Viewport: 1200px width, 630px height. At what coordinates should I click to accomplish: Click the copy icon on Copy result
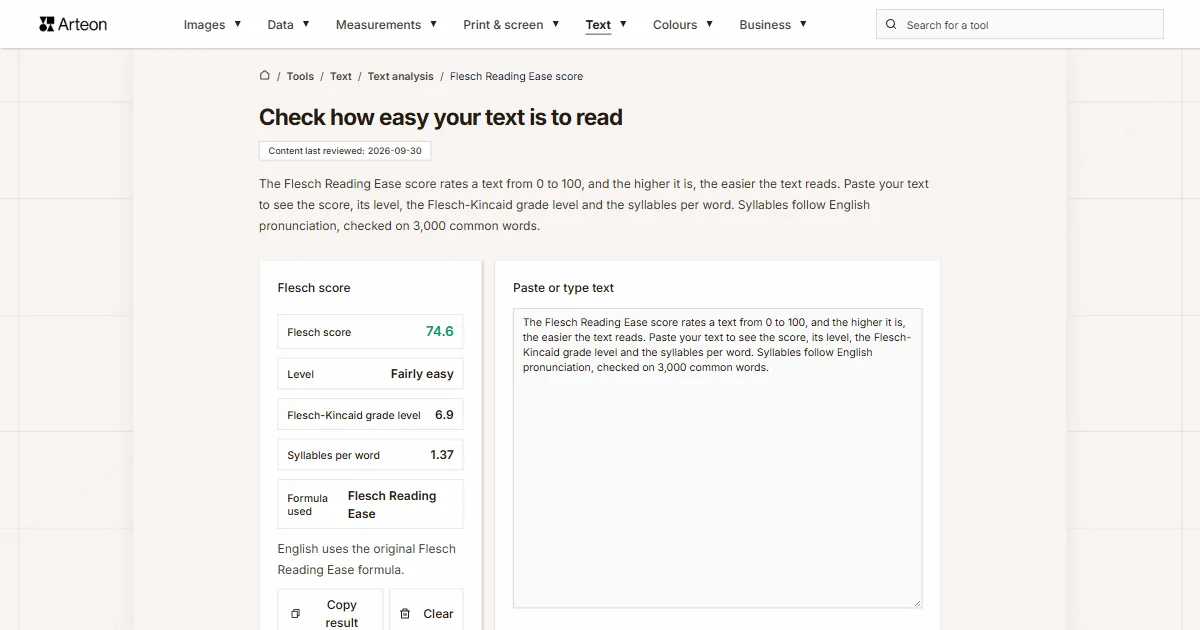click(x=295, y=614)
